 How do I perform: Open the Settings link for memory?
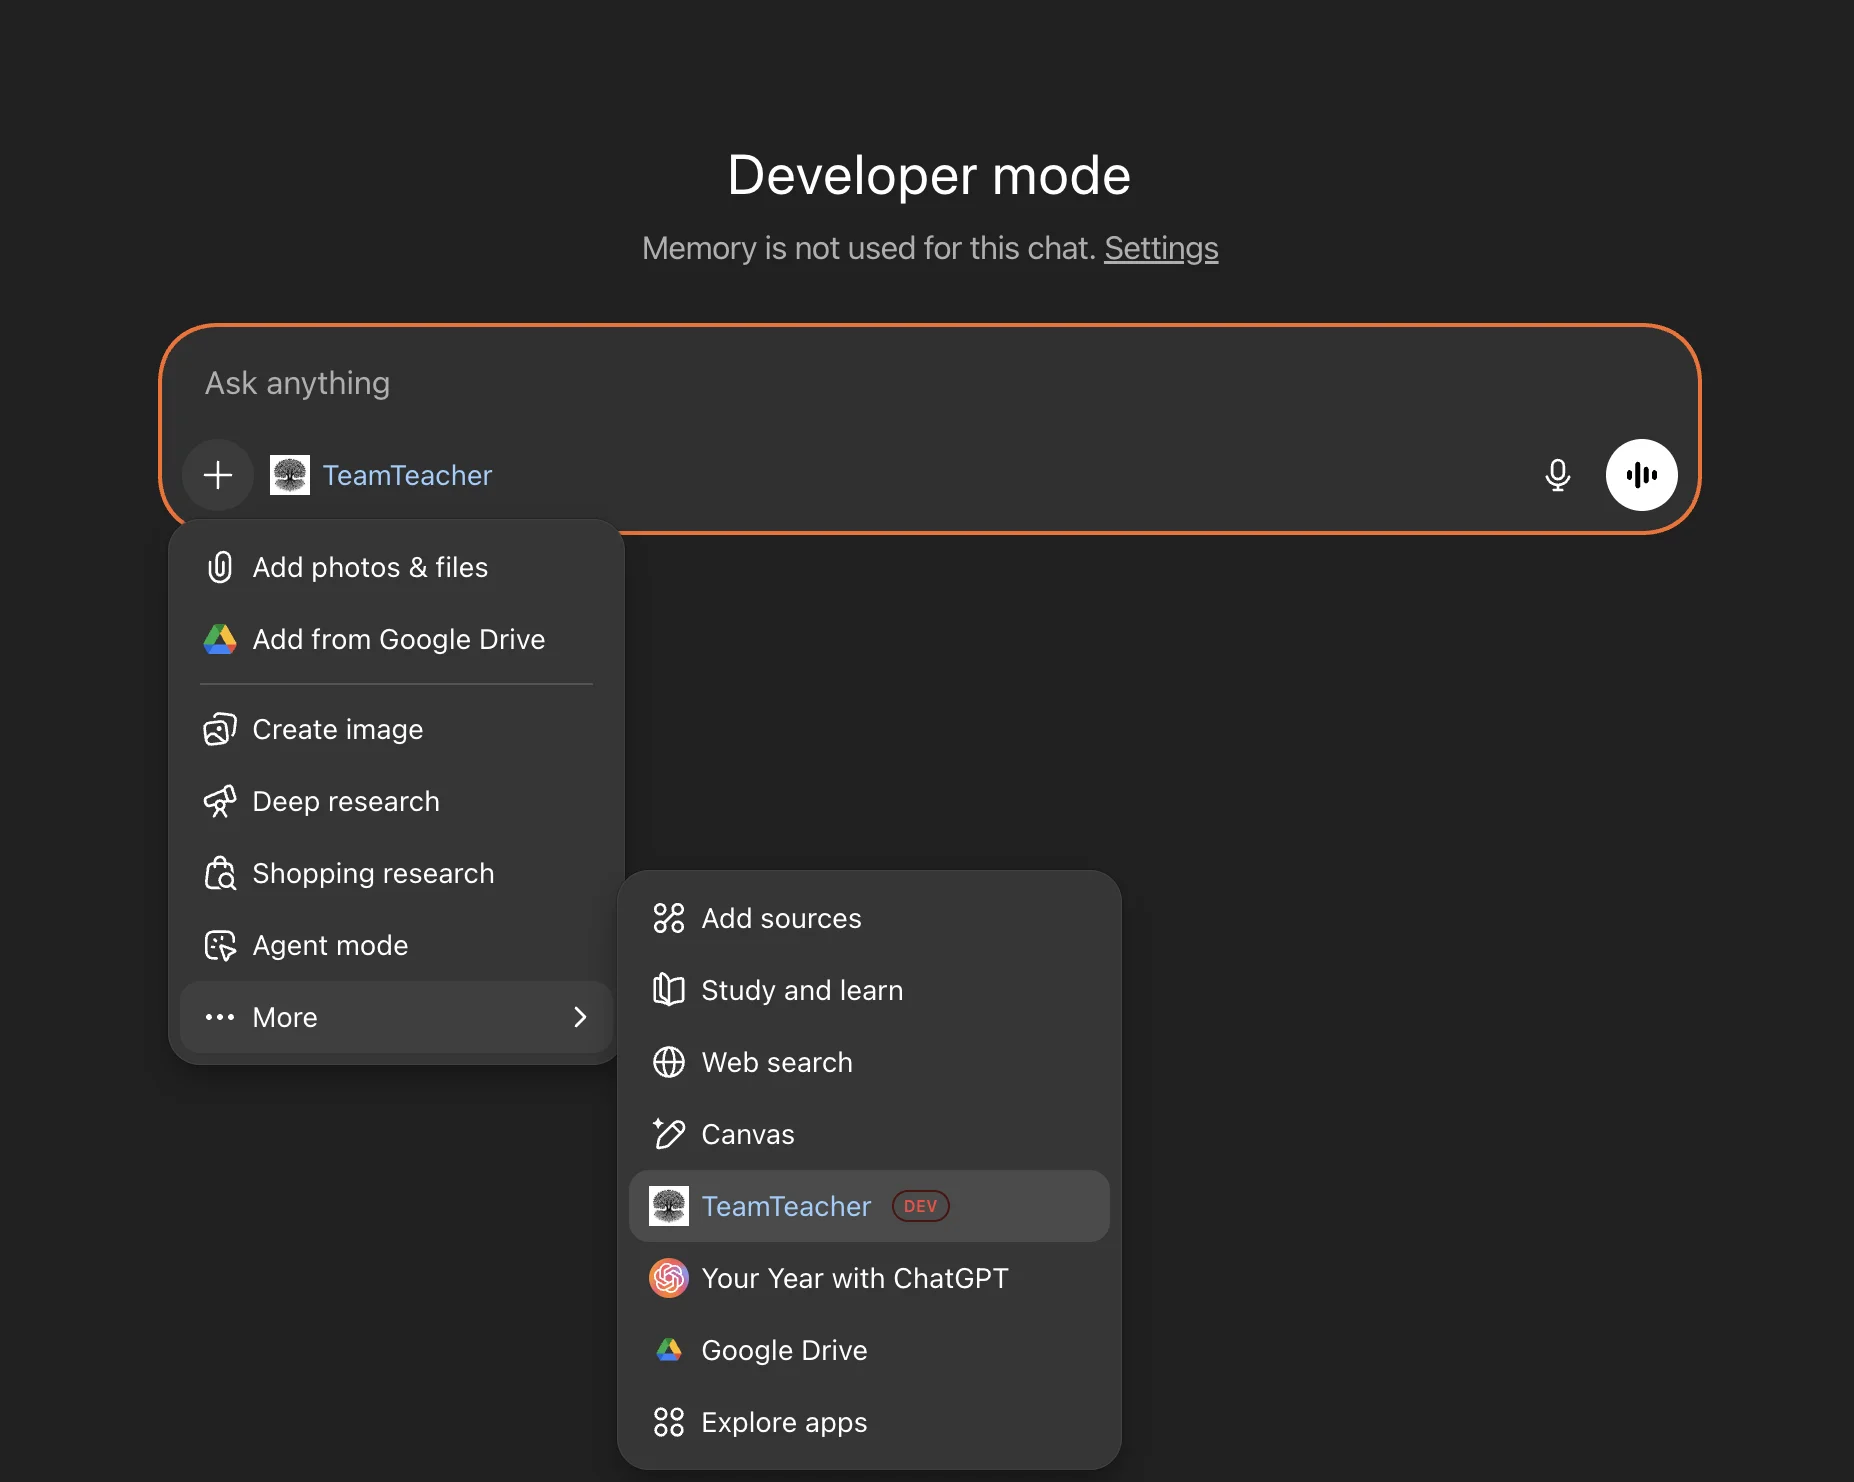[x=1160, y=248]
